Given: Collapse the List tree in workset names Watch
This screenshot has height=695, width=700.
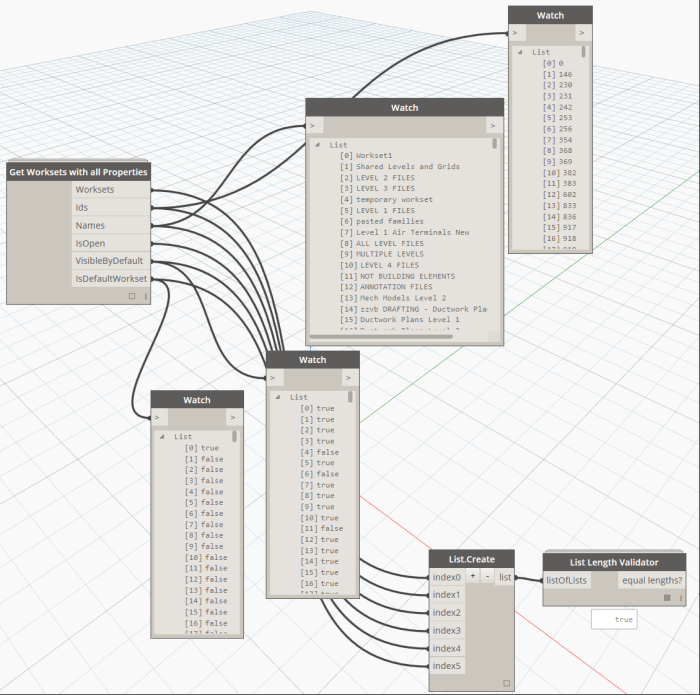Looking at the screenshot, I should pyautogui.click(x=318, y=145).
